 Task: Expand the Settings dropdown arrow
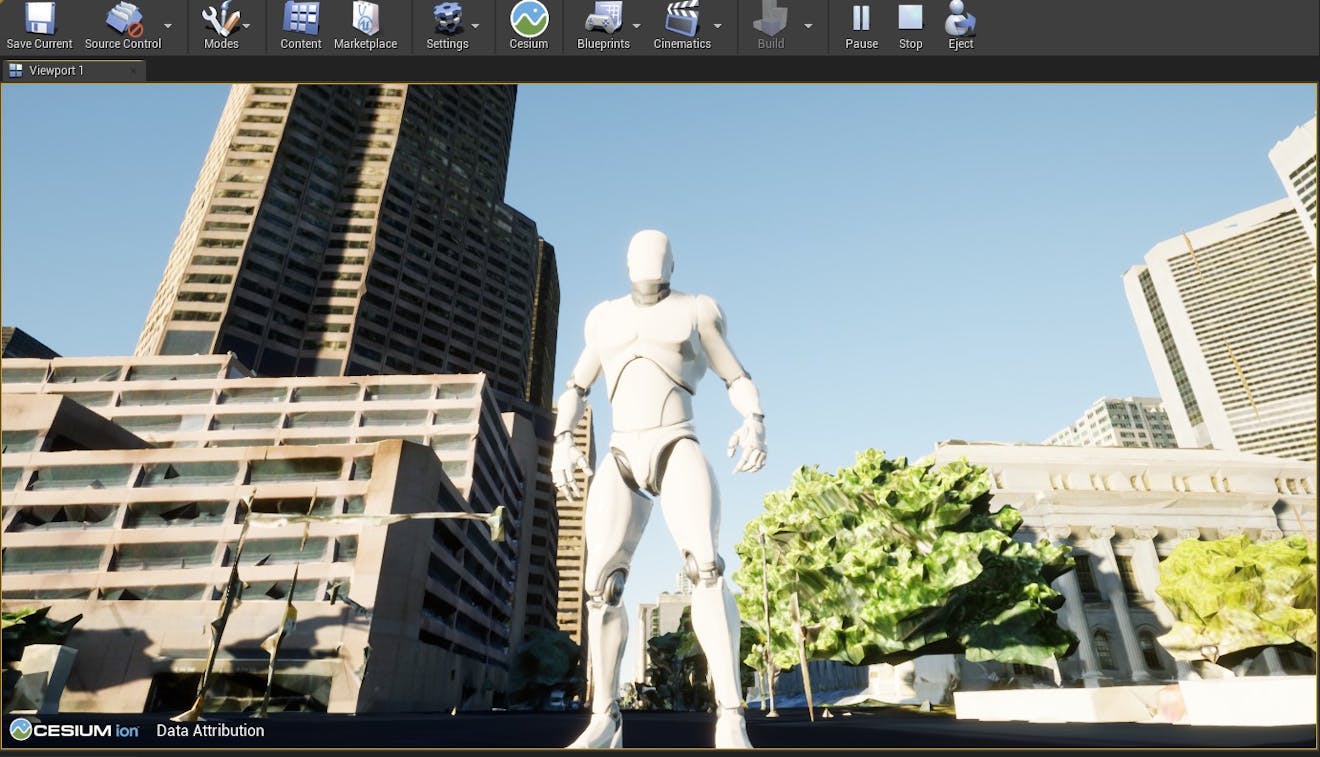(x=475, y=26)
